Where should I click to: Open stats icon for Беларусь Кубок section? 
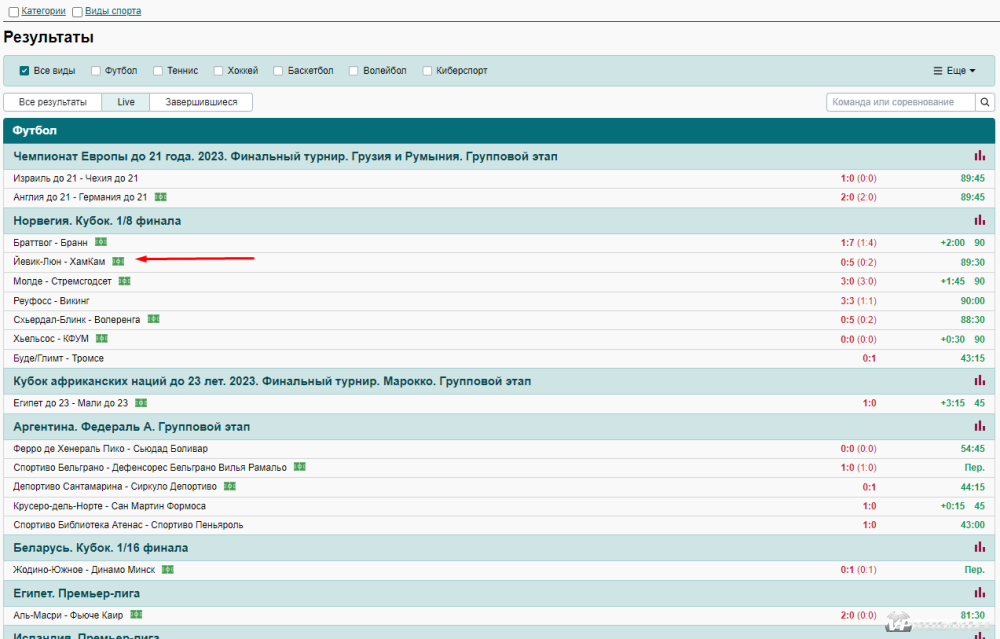pos(979,548)
